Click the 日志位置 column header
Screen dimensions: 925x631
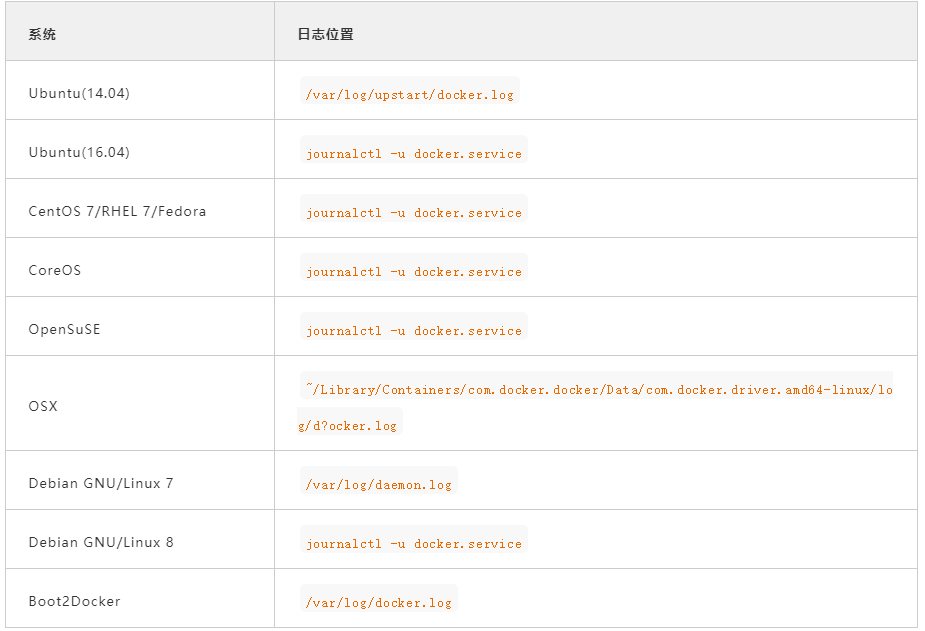coord(325,34)
